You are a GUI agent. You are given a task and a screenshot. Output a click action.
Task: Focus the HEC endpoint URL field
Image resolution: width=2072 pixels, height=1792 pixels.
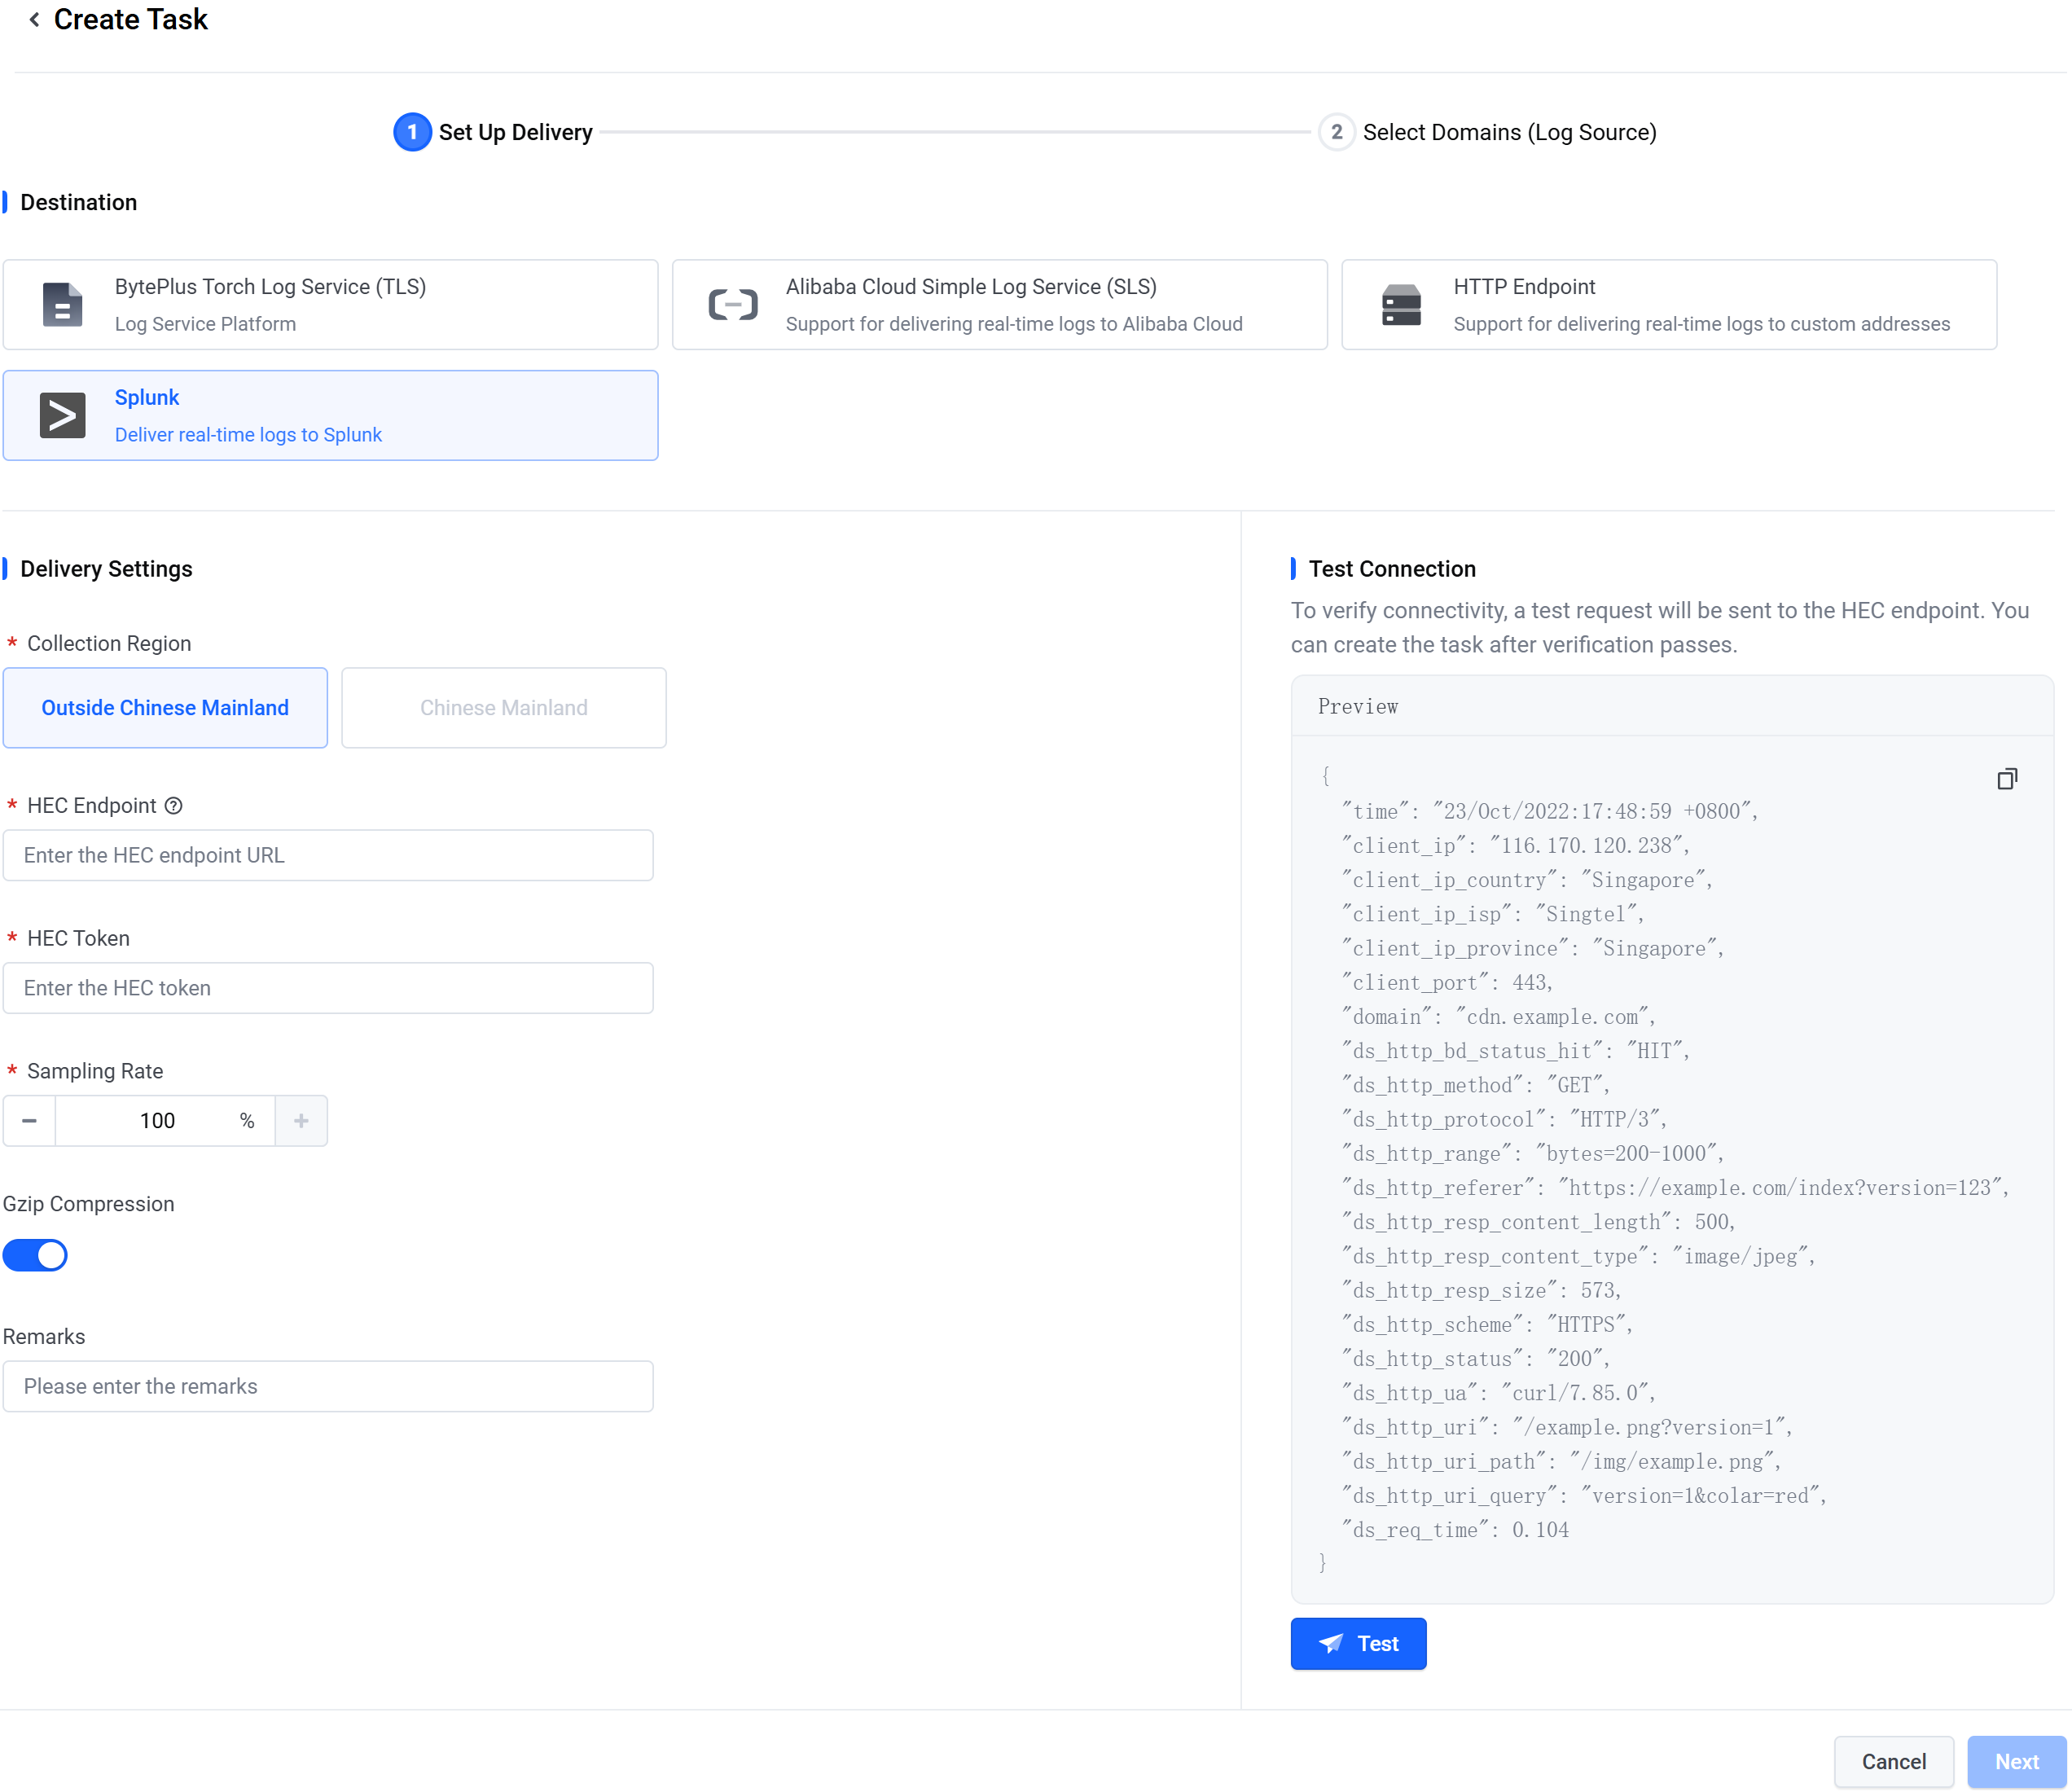(328, 856)
